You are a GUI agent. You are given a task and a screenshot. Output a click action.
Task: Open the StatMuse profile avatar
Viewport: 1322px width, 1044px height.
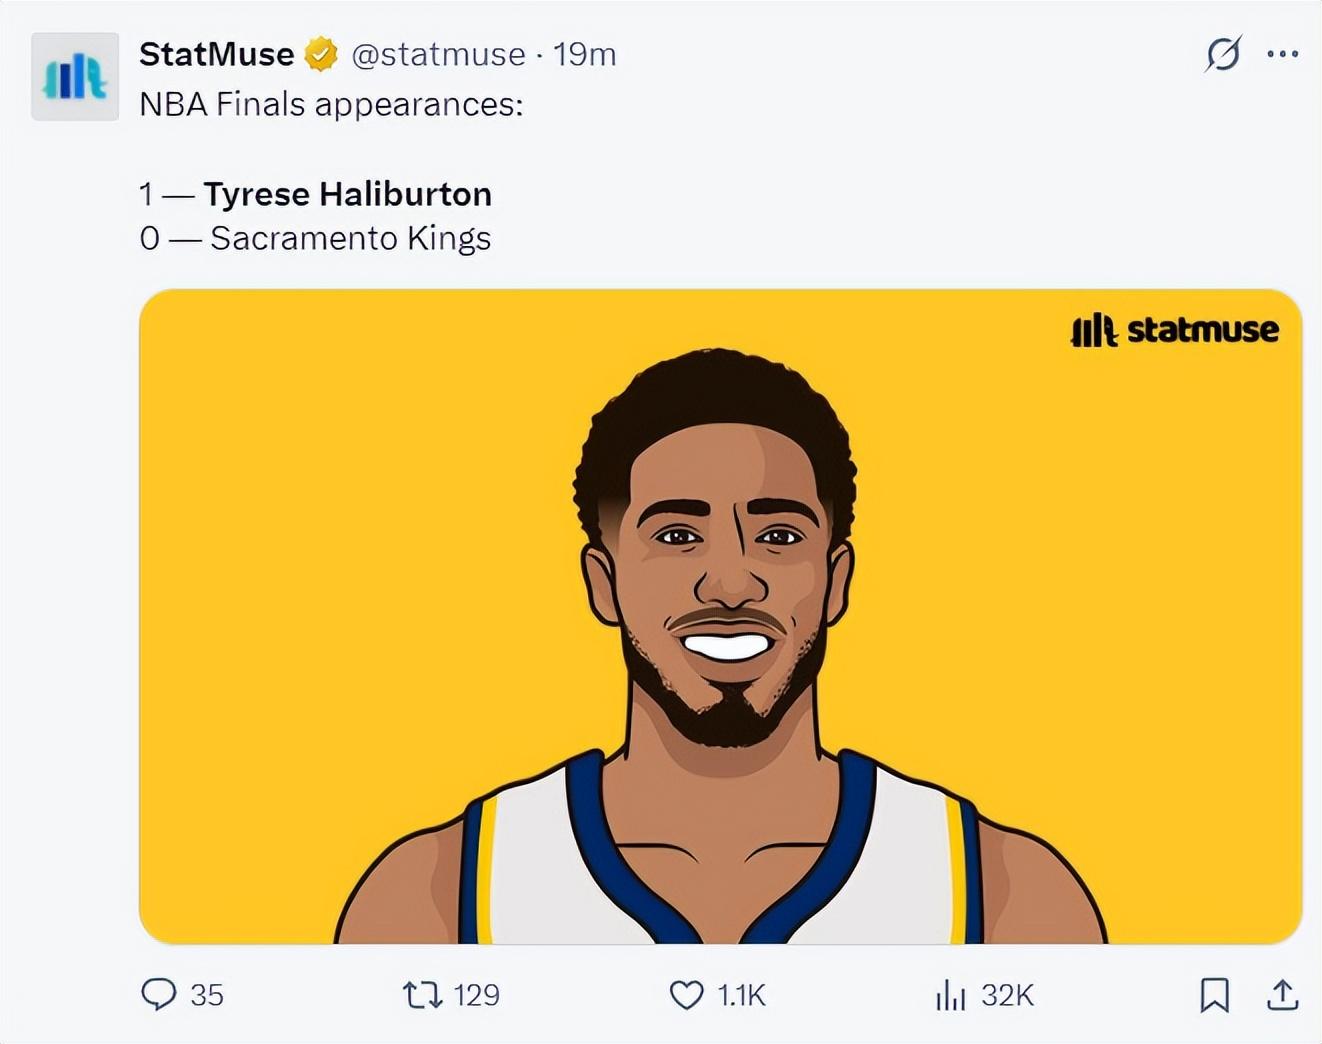pyautogui.click(x=75, y=77)
